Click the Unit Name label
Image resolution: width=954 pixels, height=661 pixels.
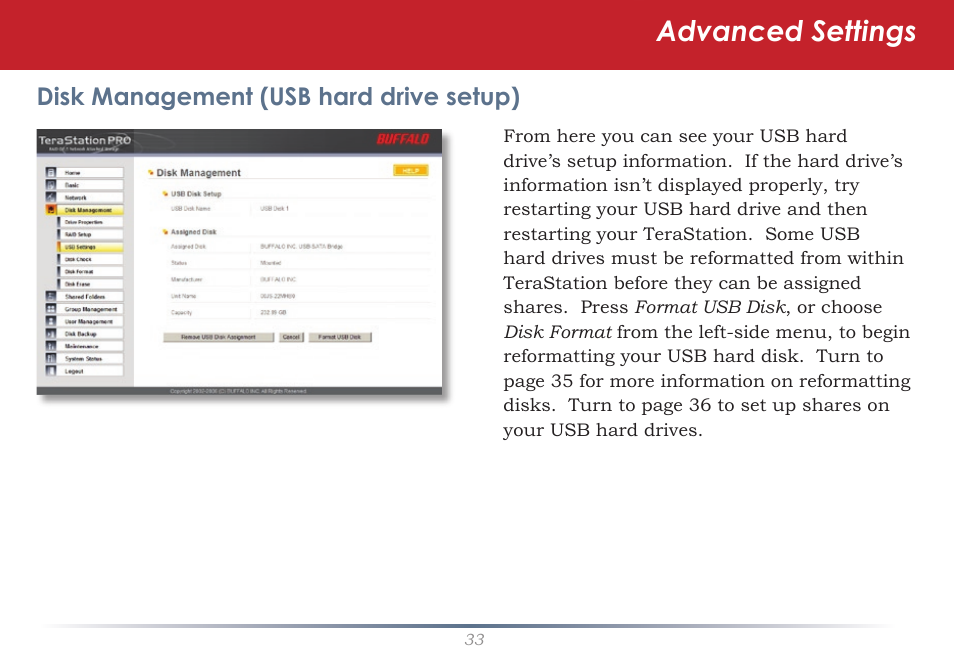(x=184, y=296)
